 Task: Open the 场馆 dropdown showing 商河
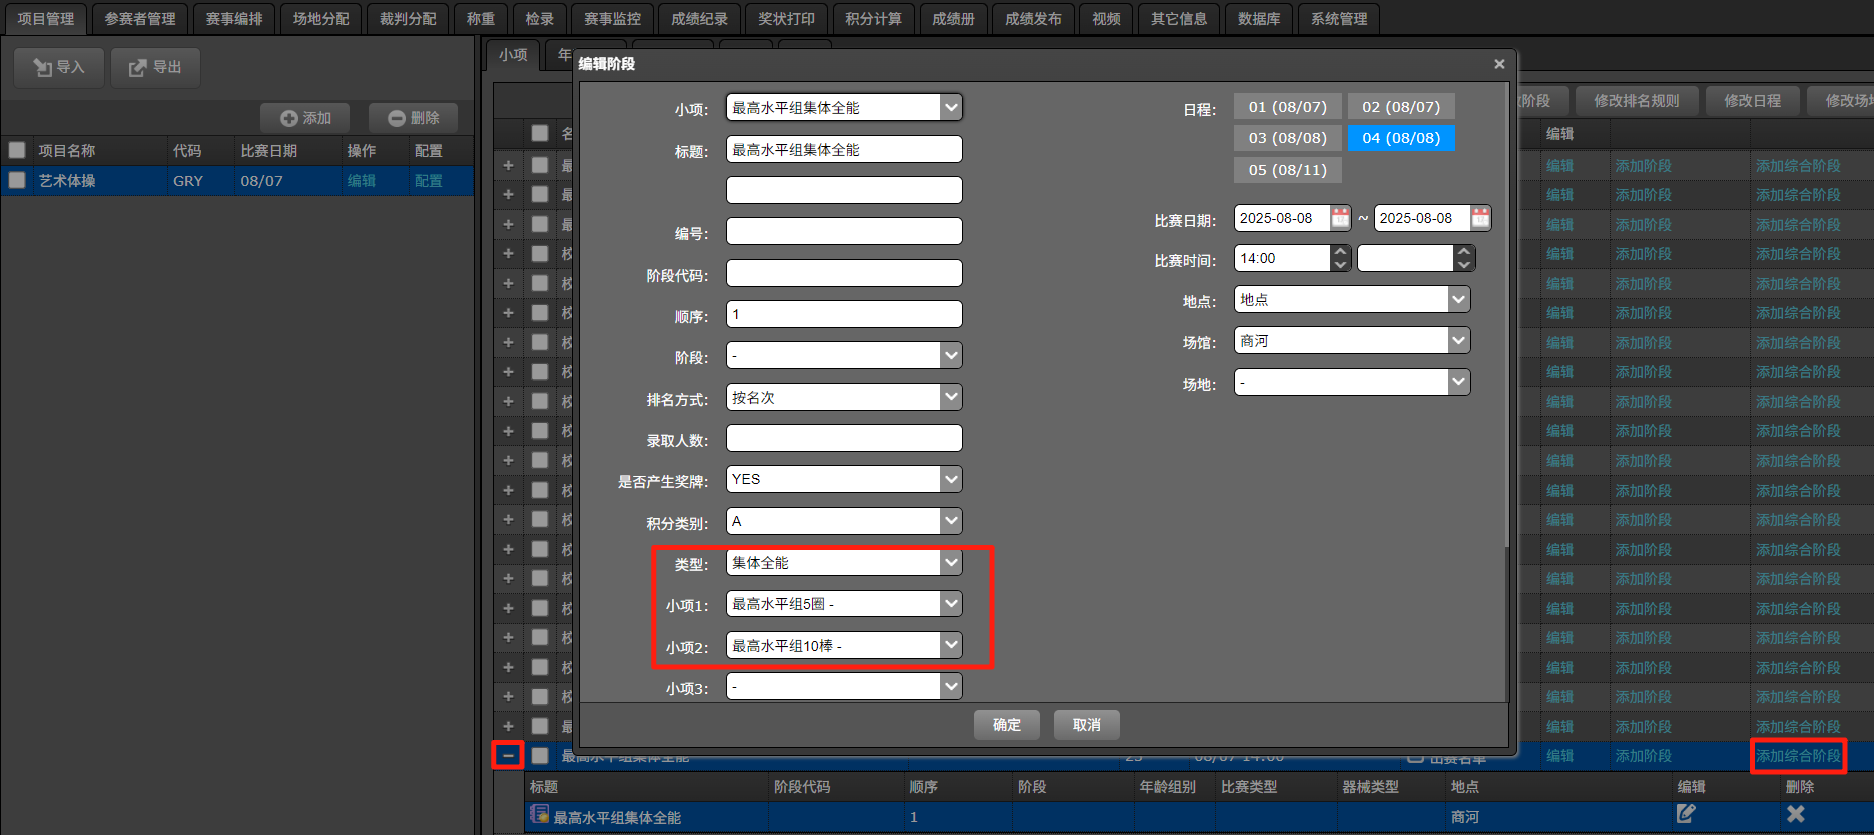click(1459, 341)
